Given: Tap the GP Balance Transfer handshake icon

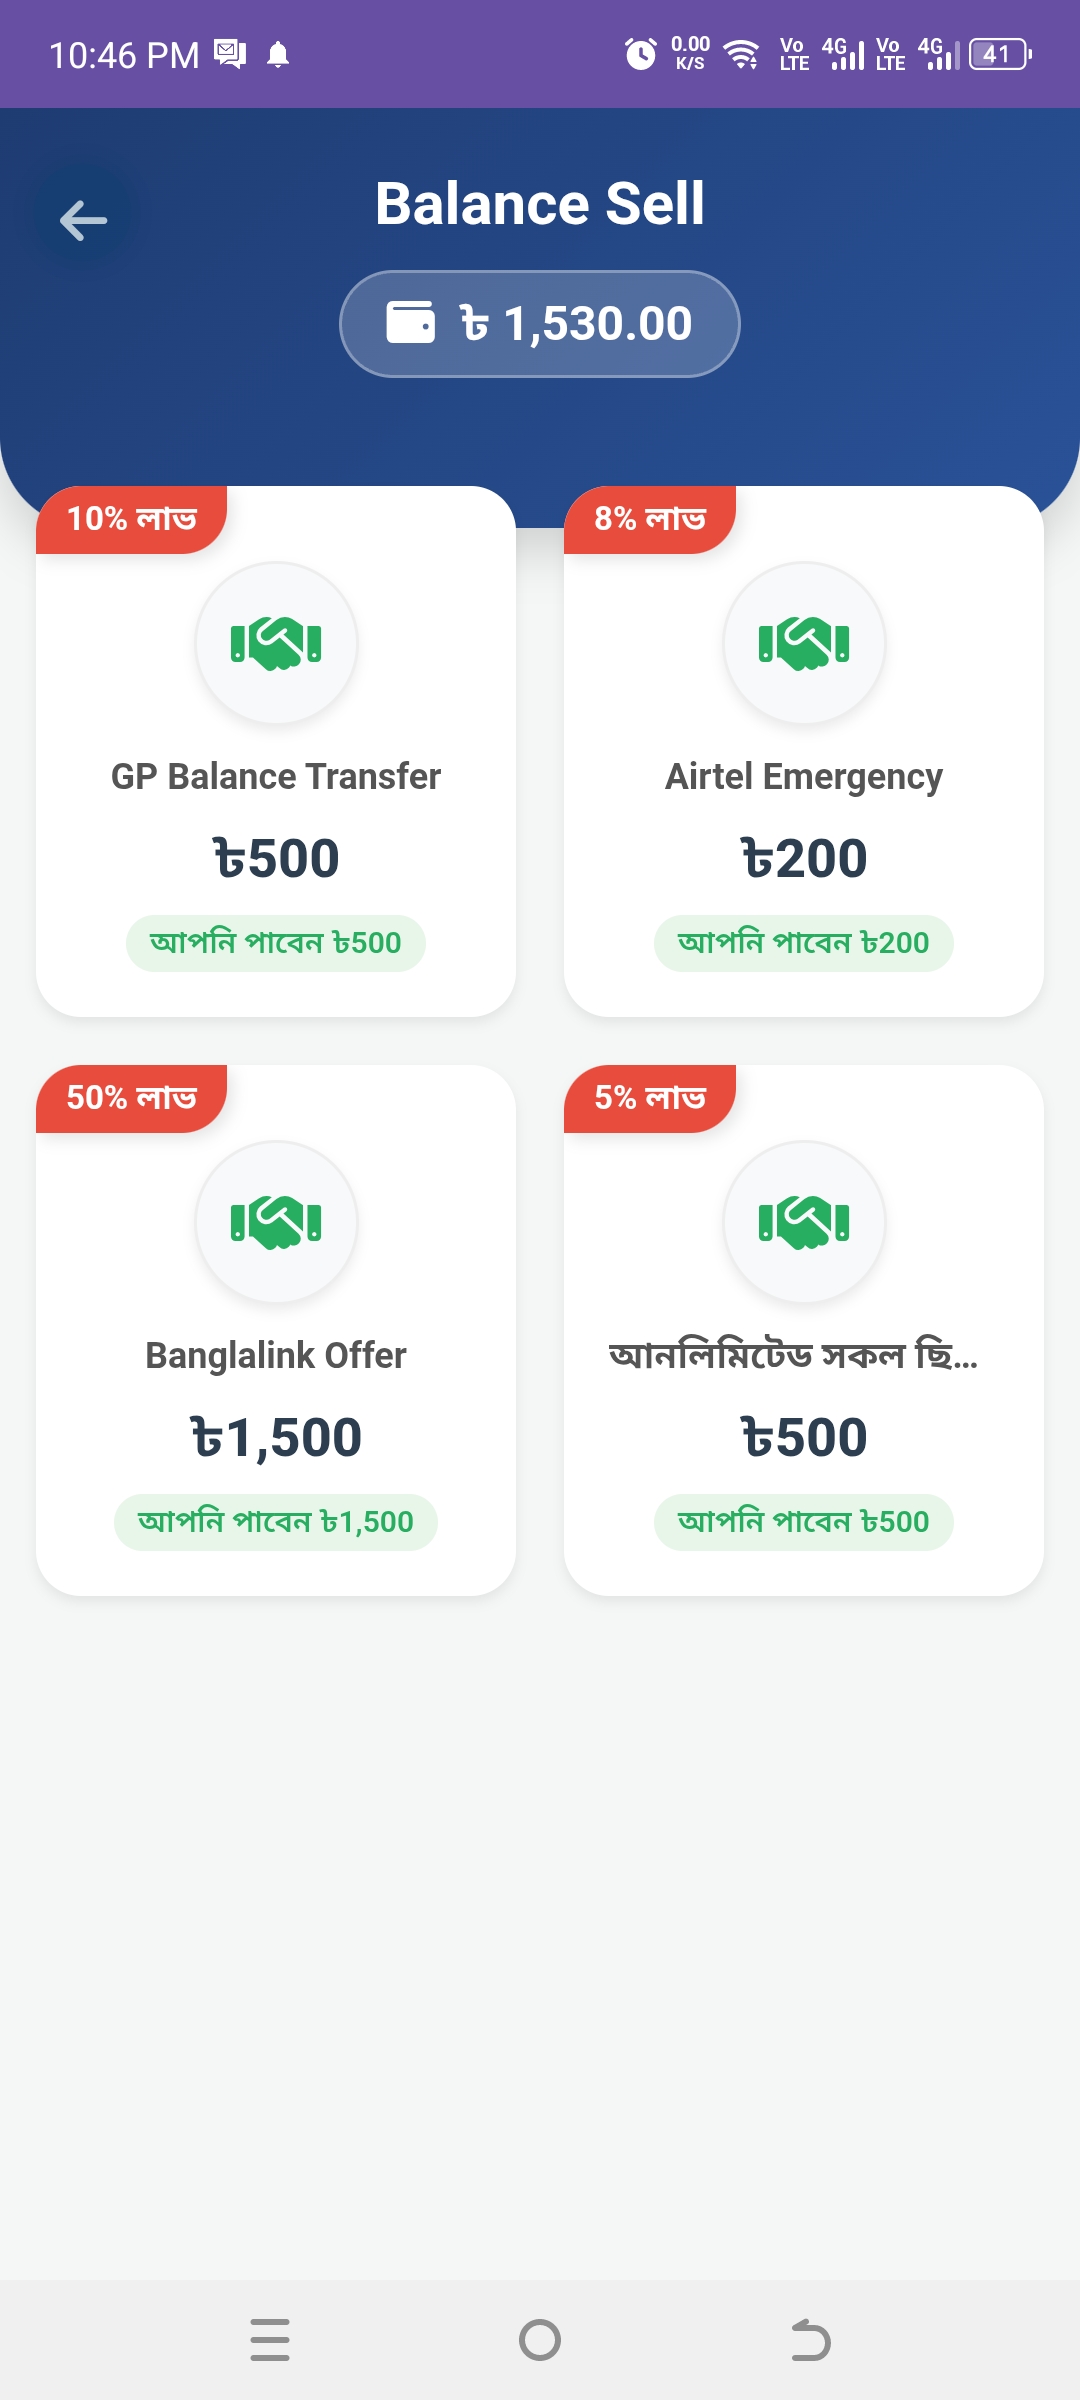Looking at the screenshot, I should (276, 643).
